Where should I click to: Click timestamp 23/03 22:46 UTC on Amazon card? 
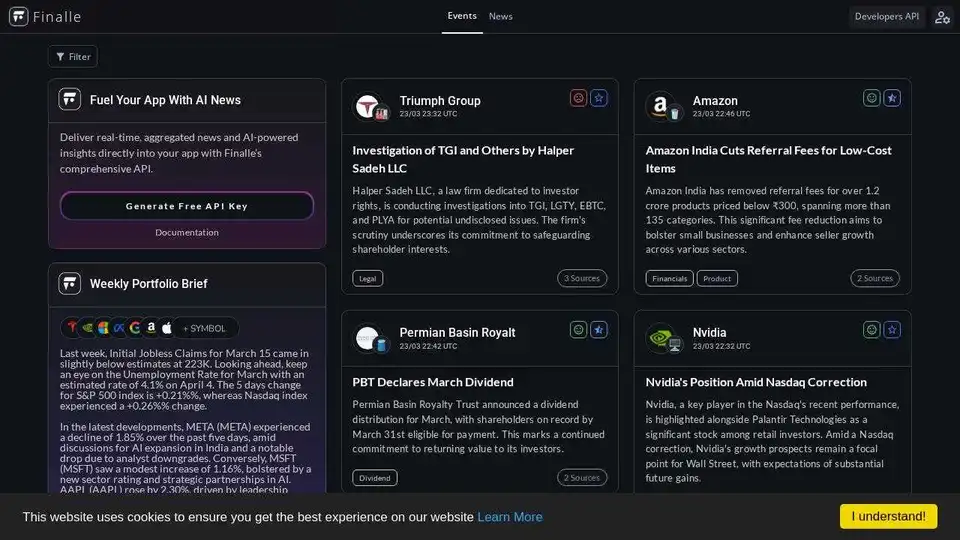coord(721,114)
